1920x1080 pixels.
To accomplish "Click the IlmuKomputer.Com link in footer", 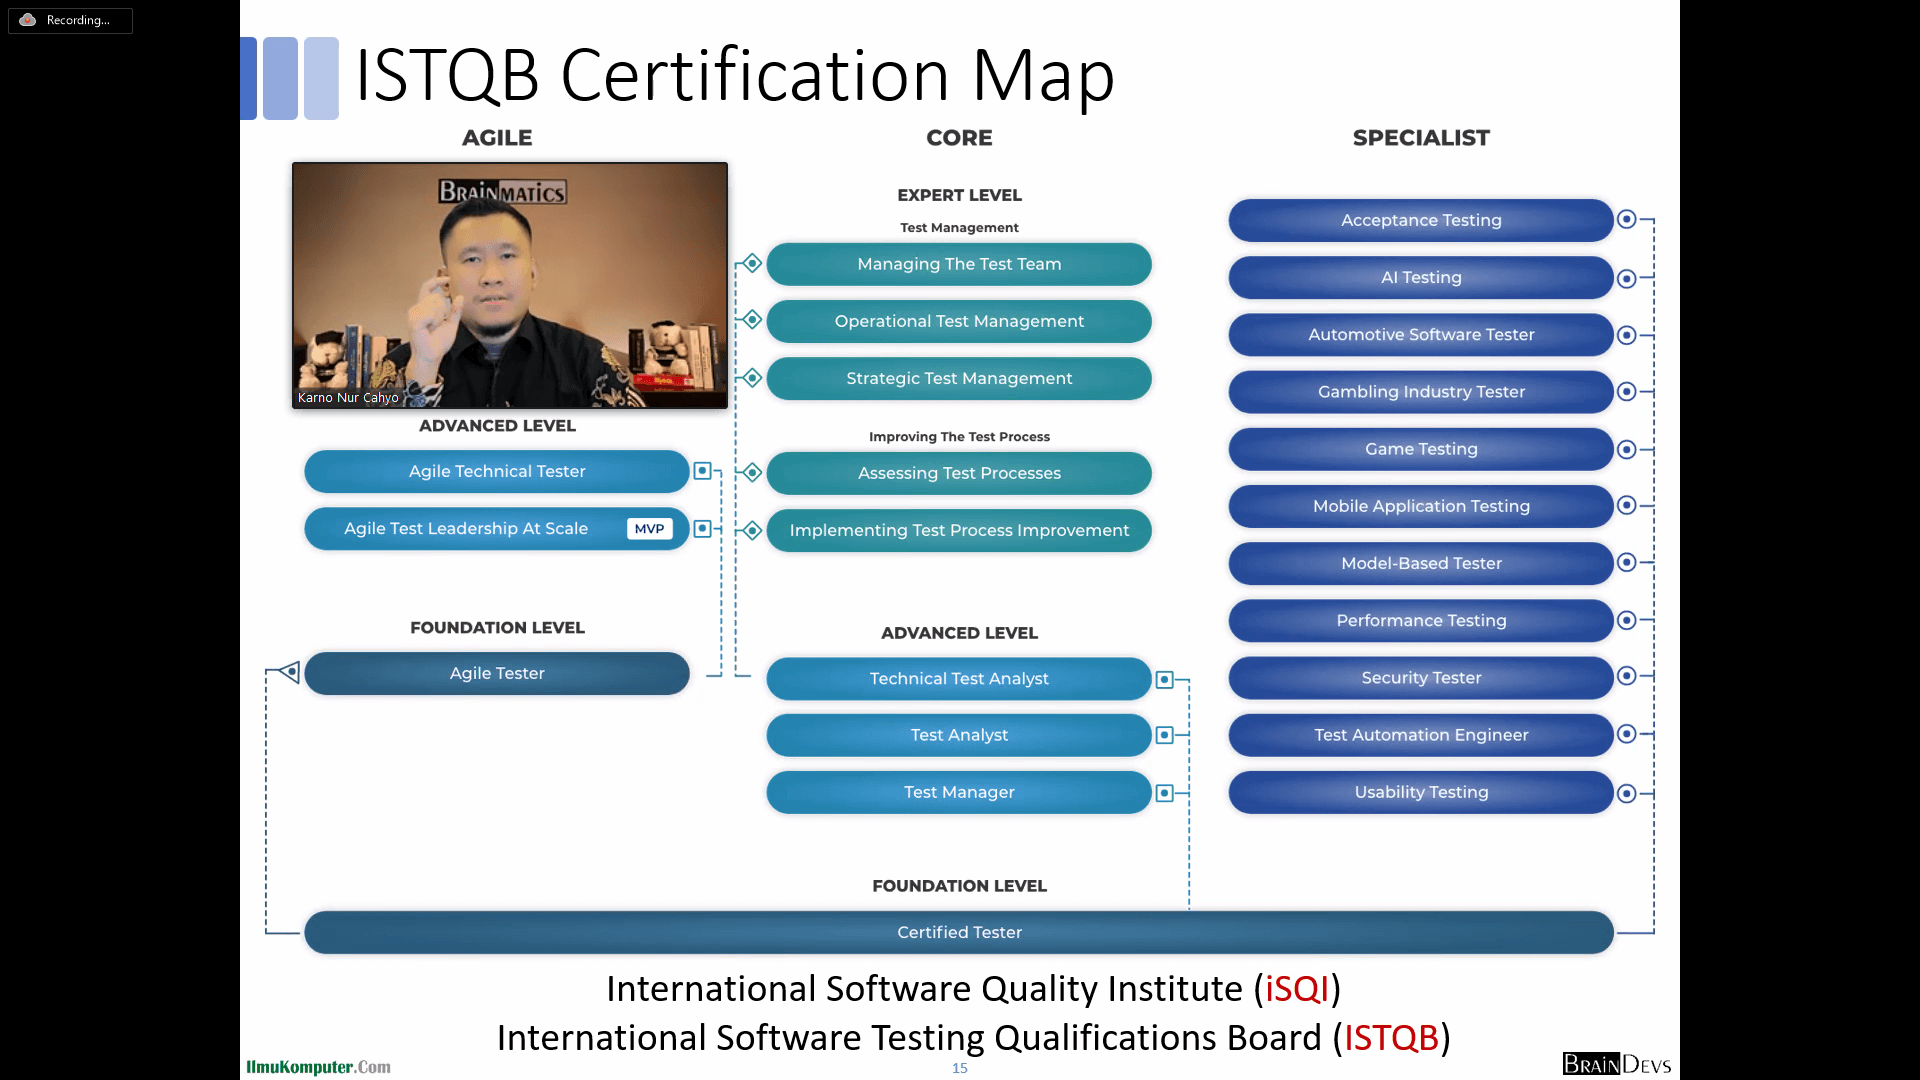I will pos(318,1067).
